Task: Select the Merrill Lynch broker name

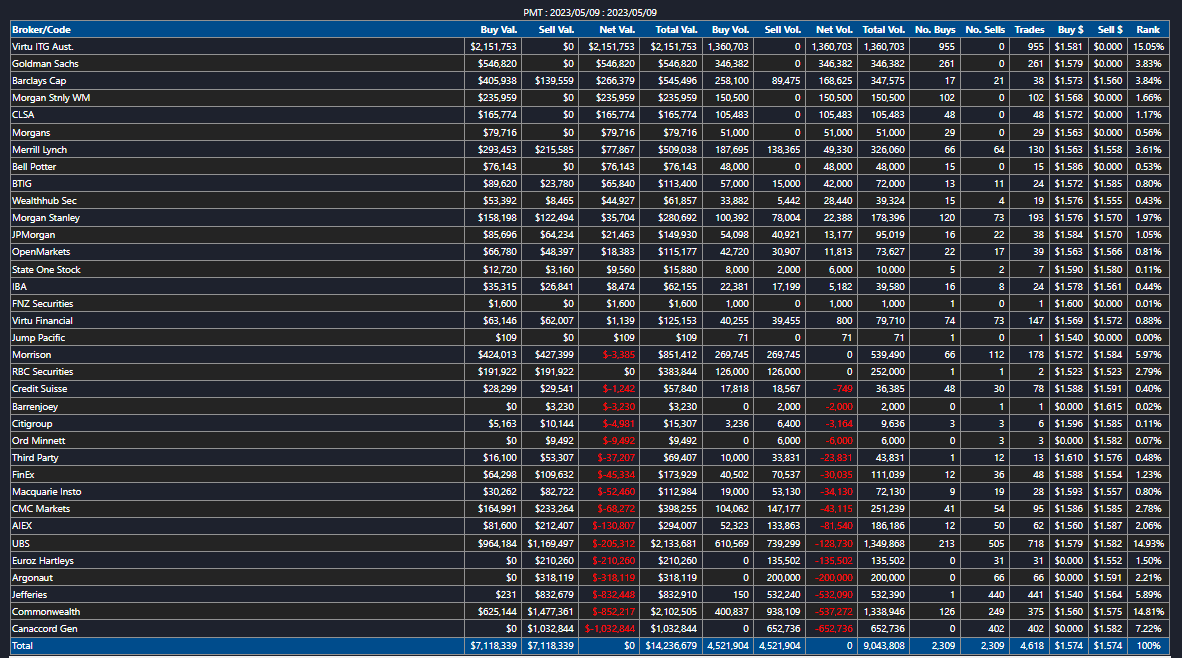Action: coord(39,150)
